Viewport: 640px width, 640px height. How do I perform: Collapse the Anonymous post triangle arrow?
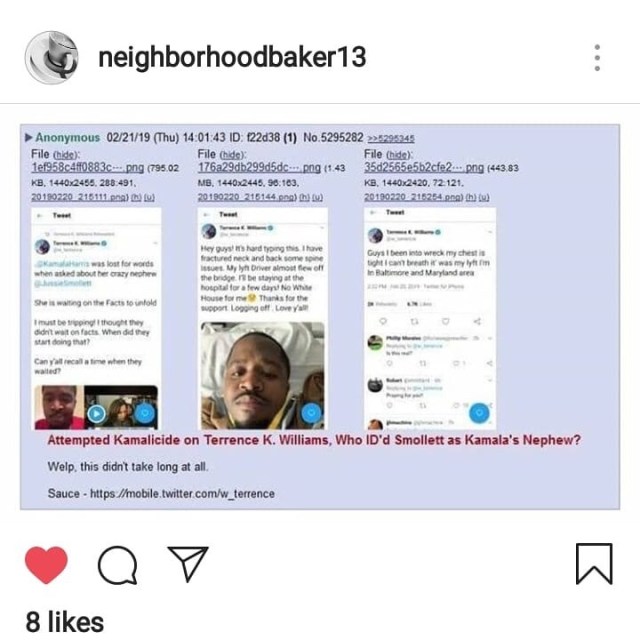tap(29, 137)
